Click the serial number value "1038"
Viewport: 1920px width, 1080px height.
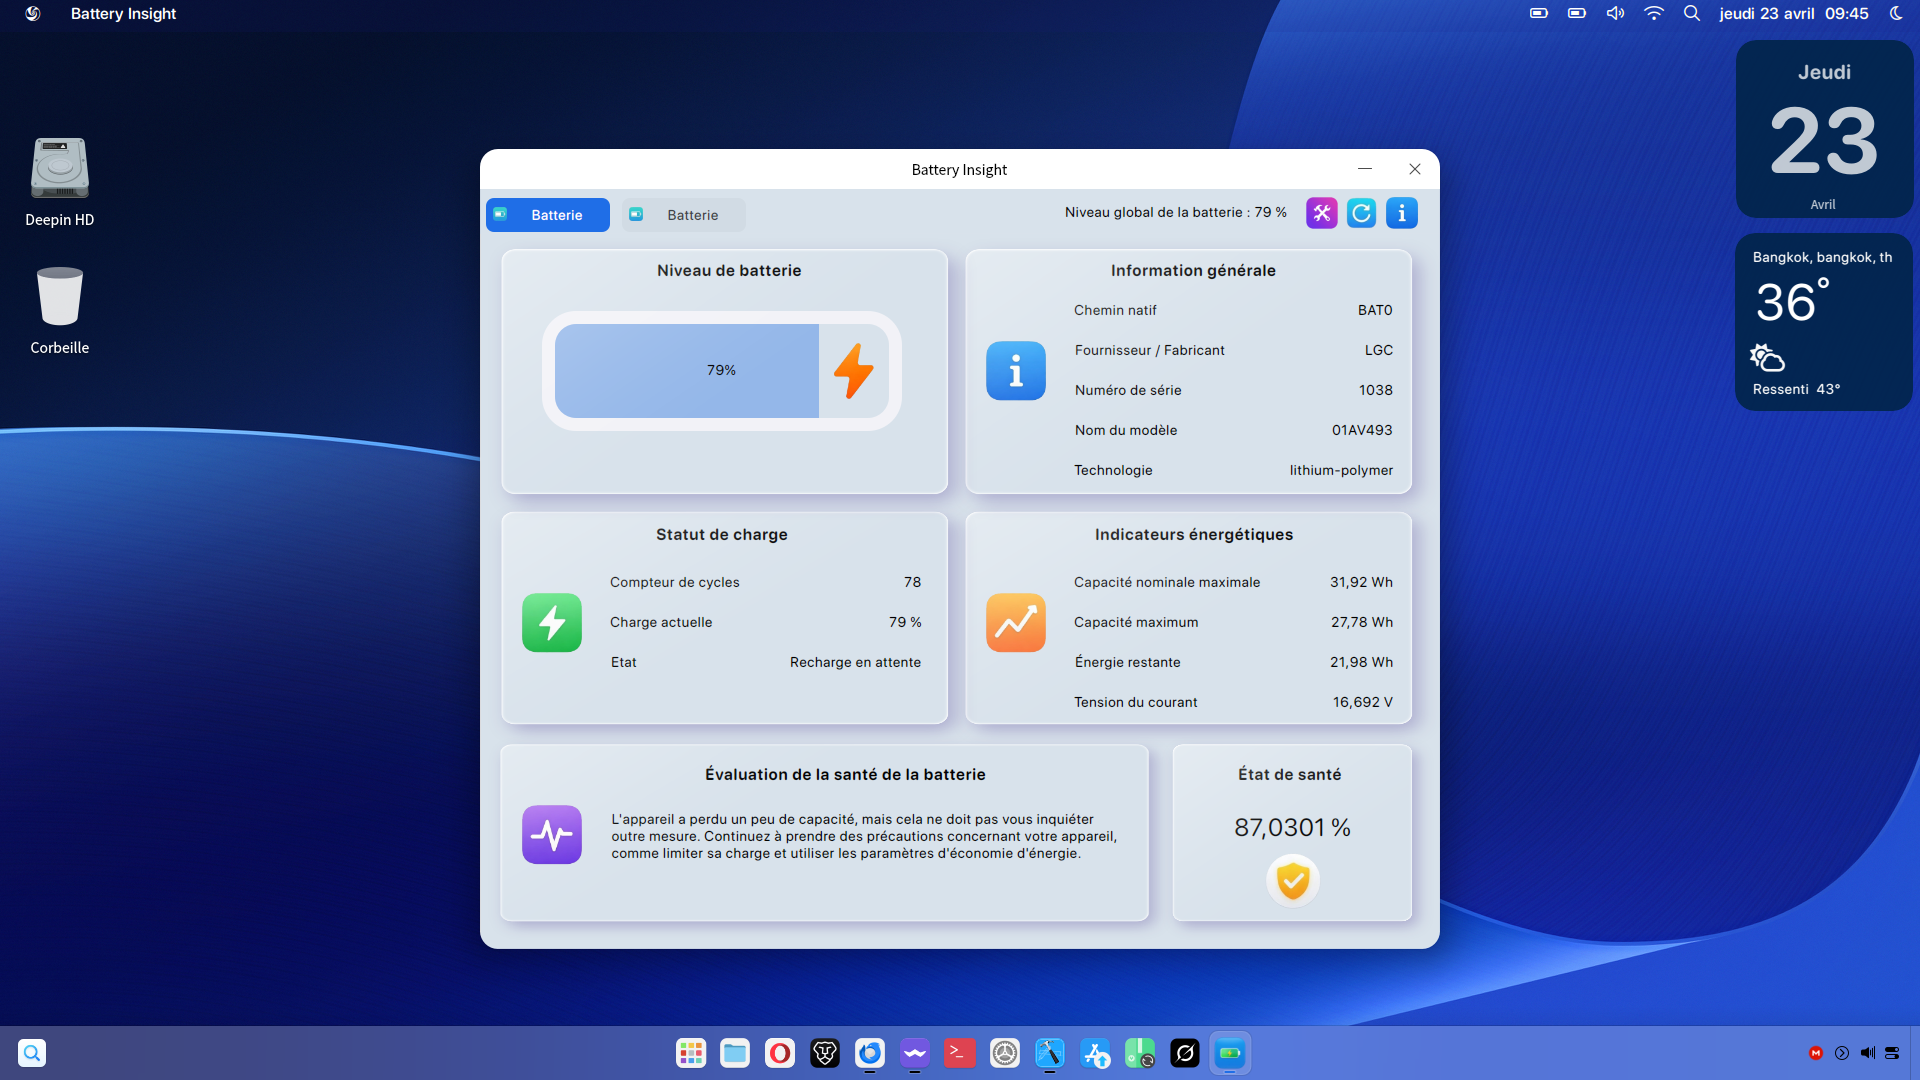pos(1376,391)
